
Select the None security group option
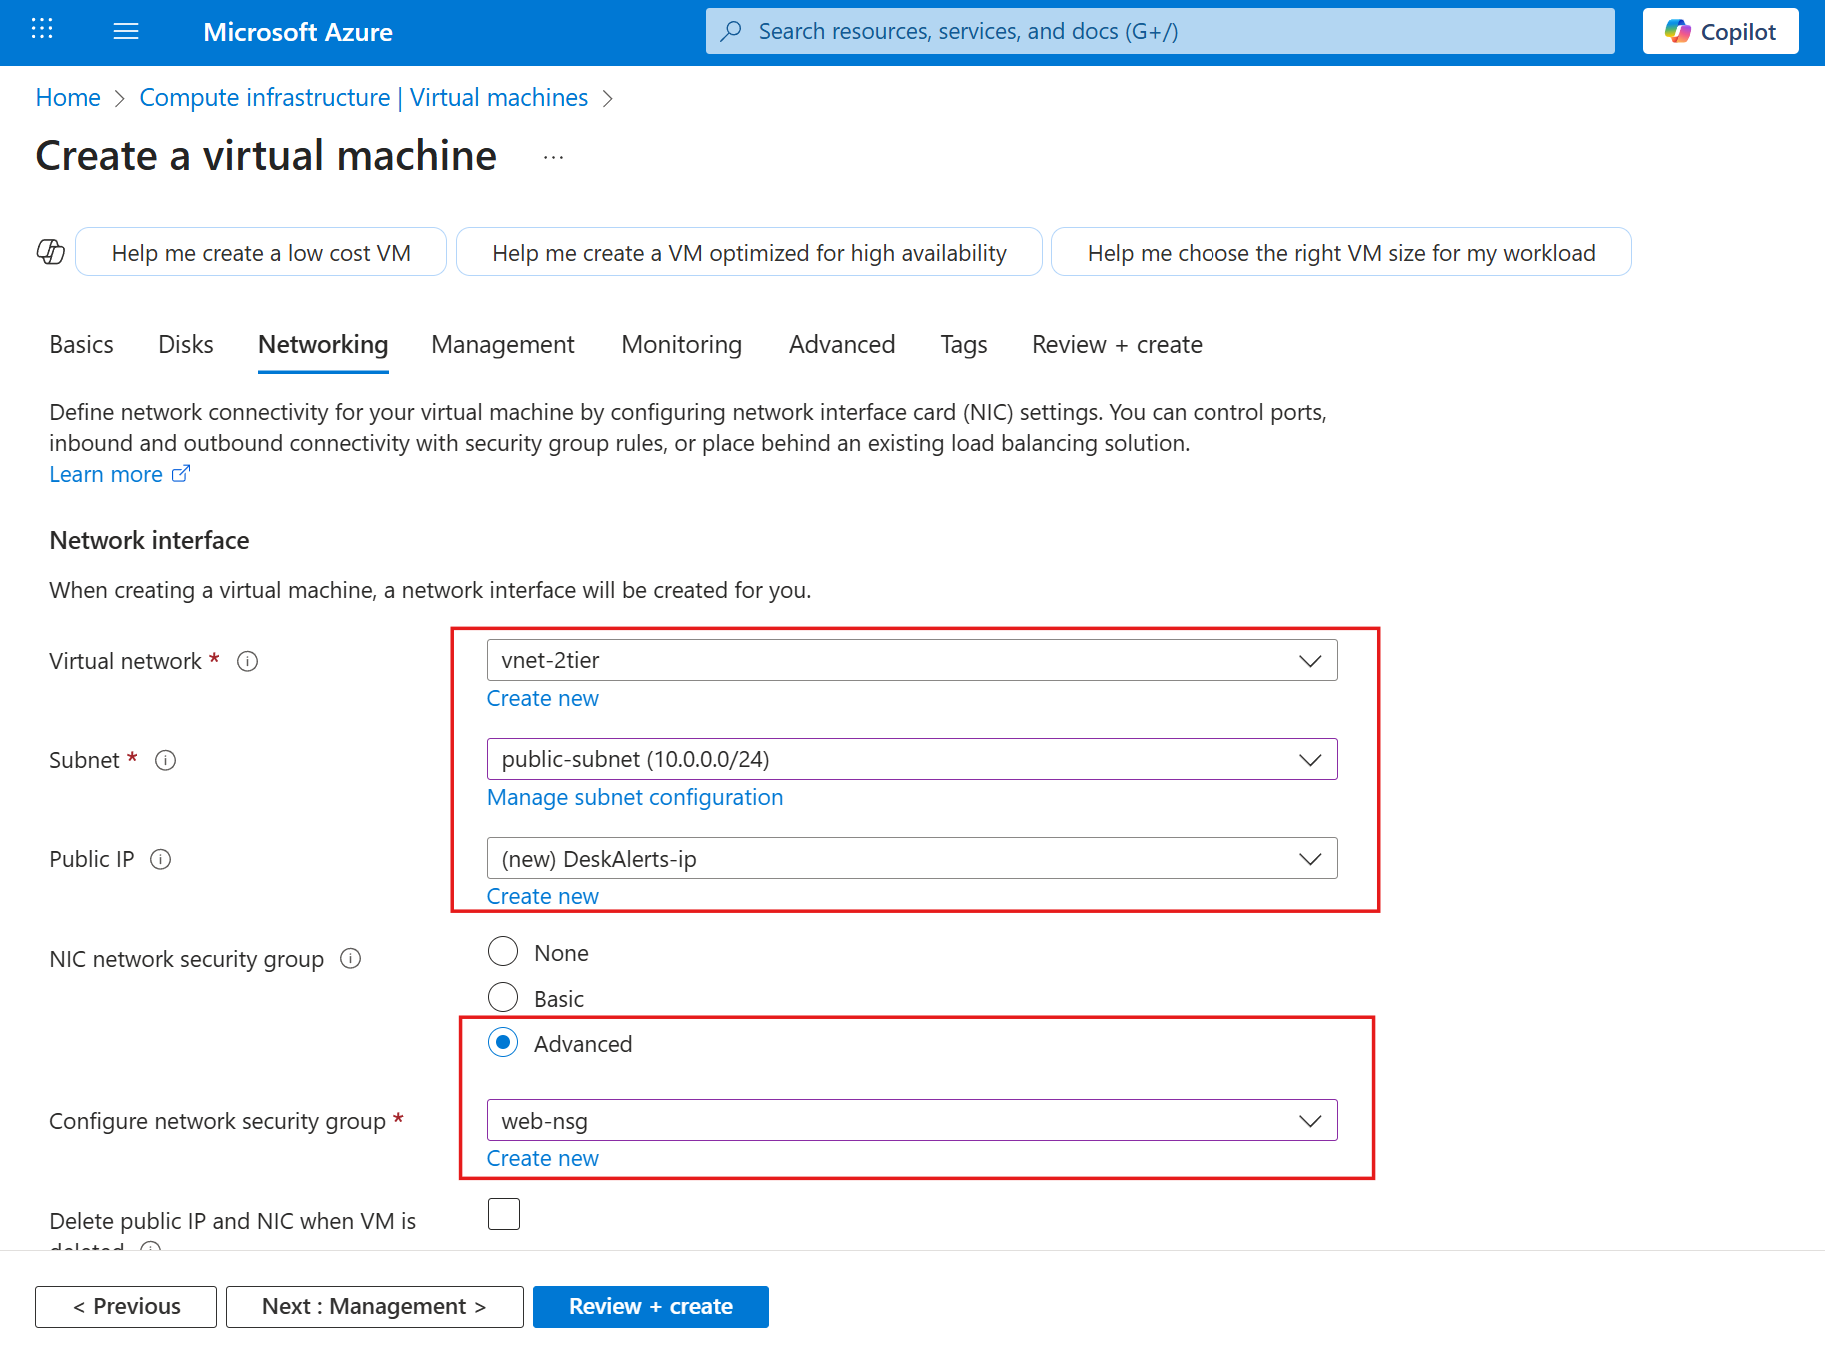point(503,951)
